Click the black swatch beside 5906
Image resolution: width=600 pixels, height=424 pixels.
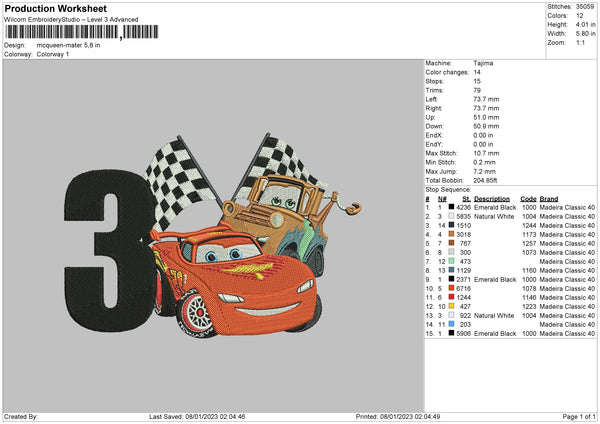452,333
